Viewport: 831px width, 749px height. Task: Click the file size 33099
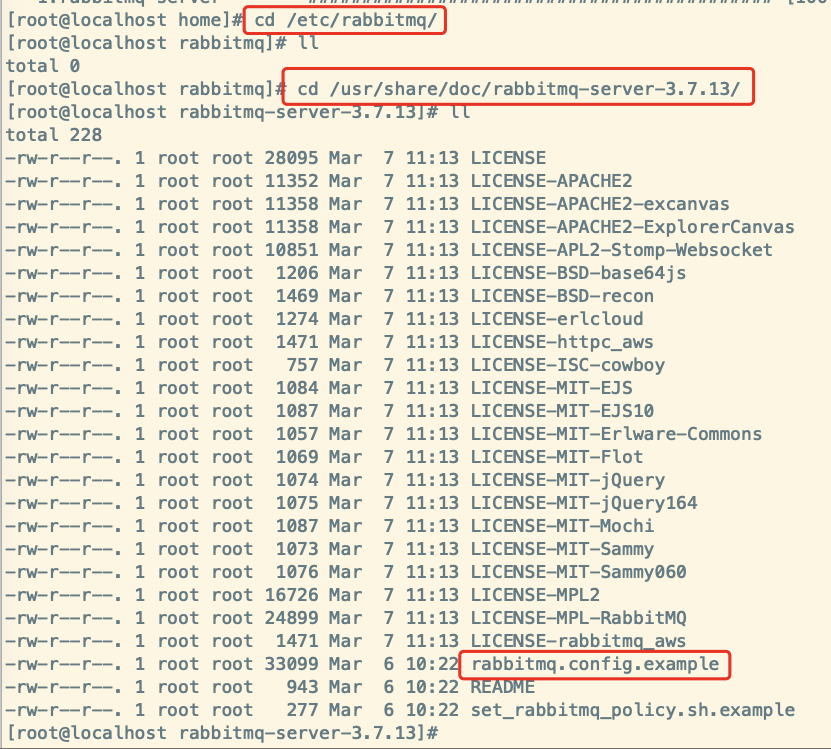[x=291, y=664]
